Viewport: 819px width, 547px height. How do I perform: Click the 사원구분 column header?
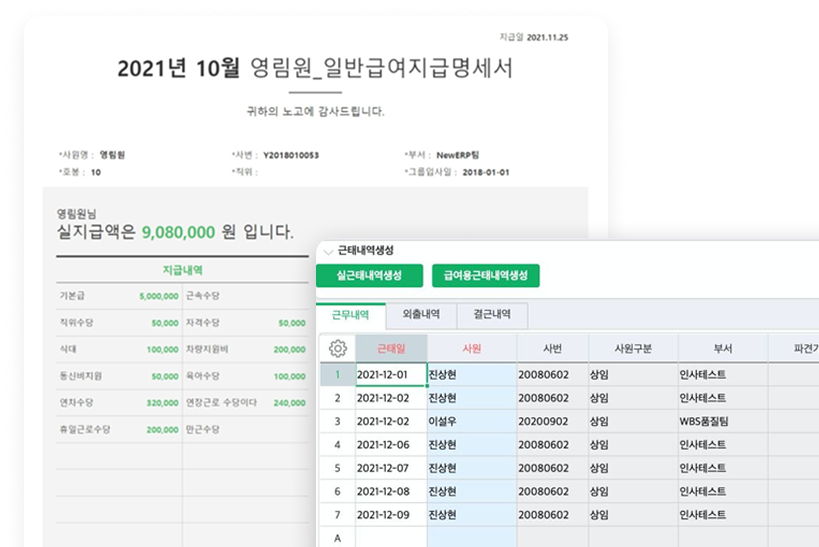632,348
